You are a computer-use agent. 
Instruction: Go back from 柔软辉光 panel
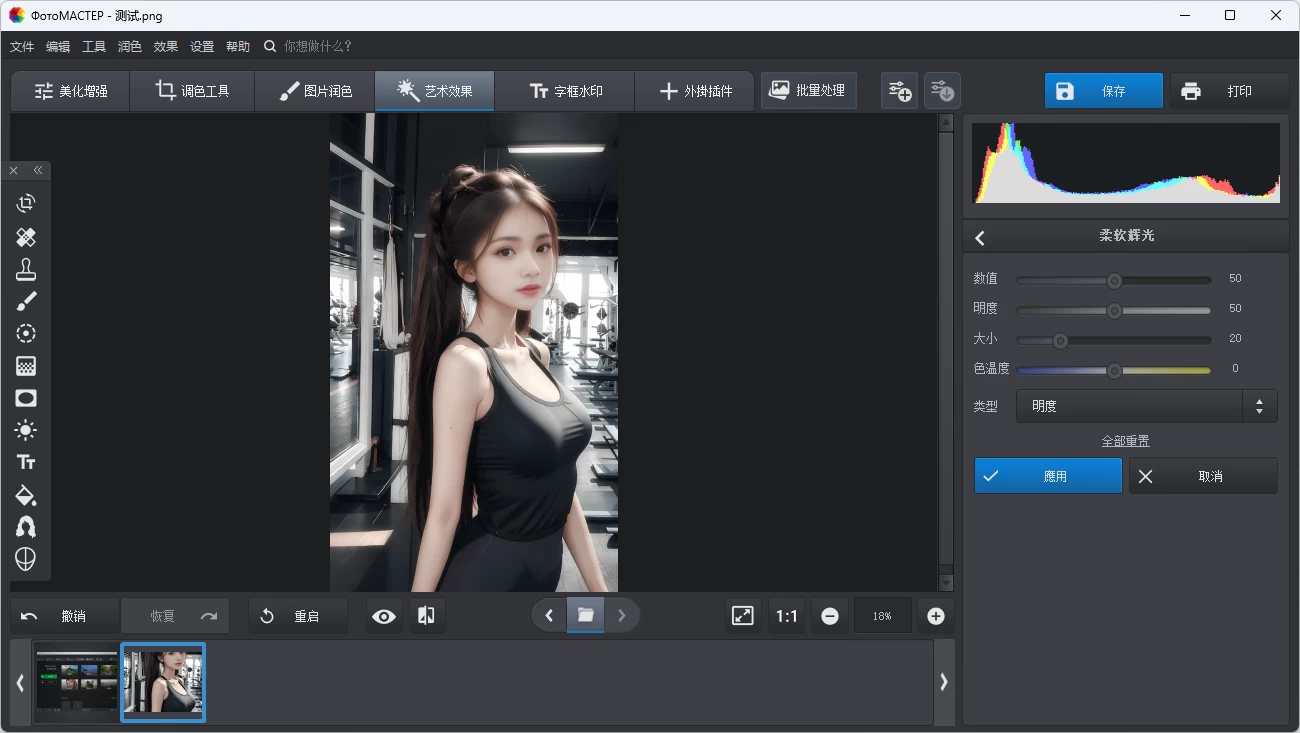click(980, 237)
